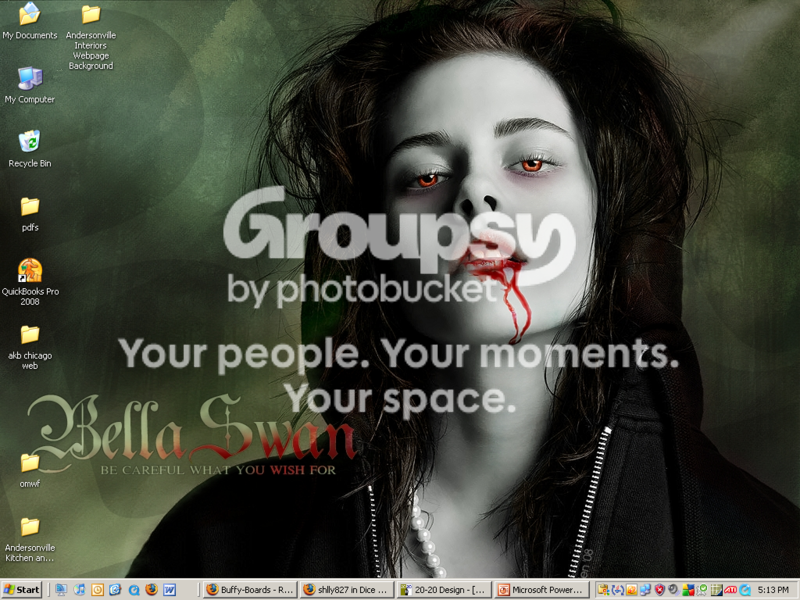Switch to shlly827 in Dice Firefox window
800x600 pixels.
347,590
